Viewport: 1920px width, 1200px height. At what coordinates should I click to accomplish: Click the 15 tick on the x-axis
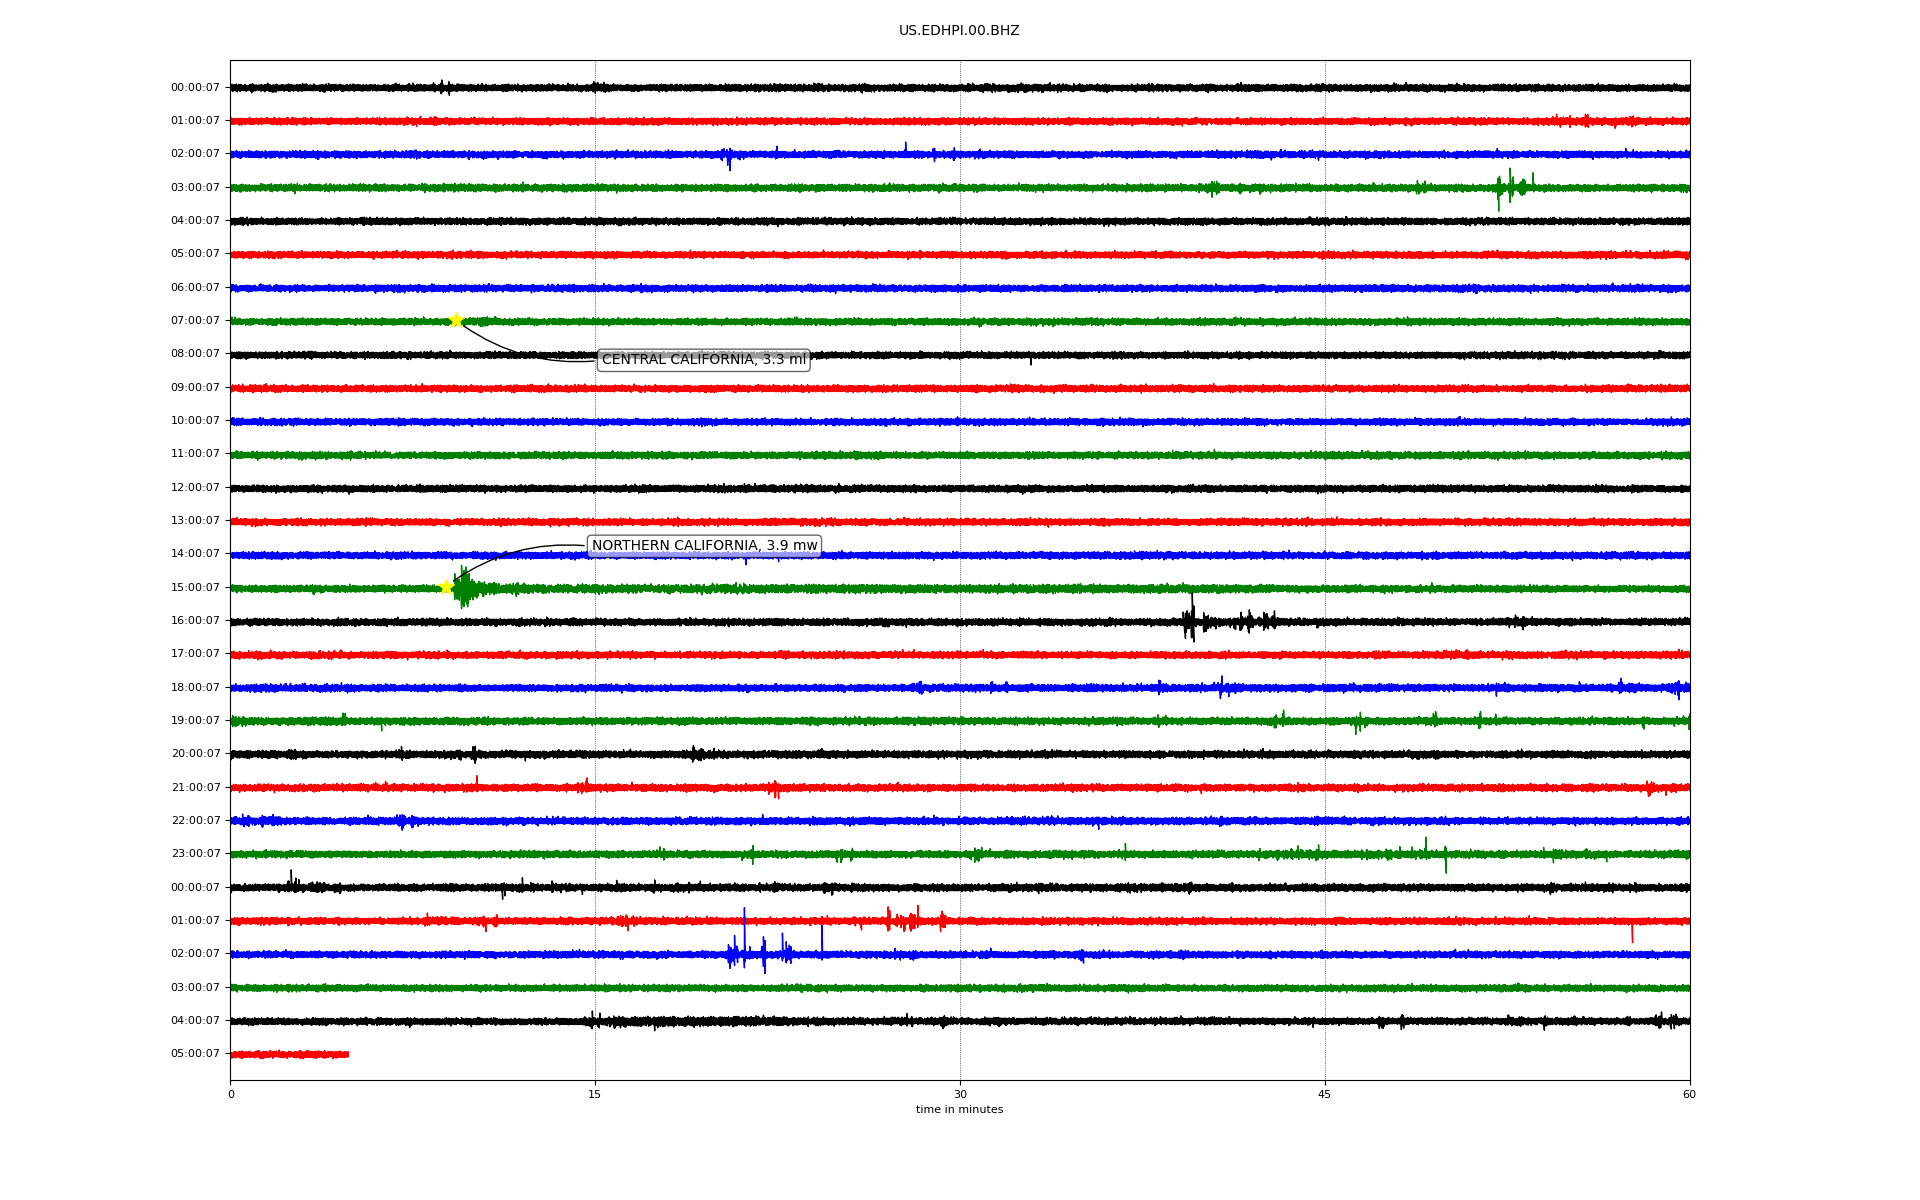595,1094
